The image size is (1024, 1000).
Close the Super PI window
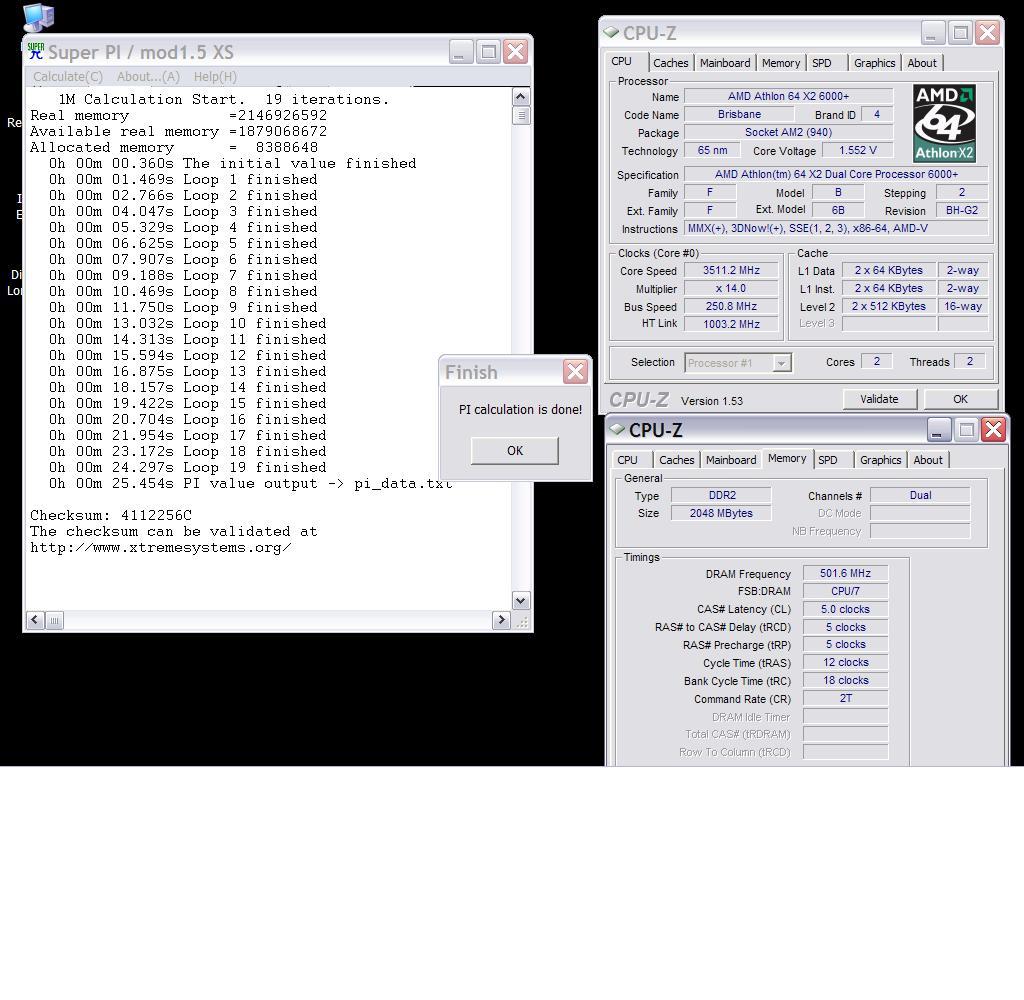click(x=516, y=52)
